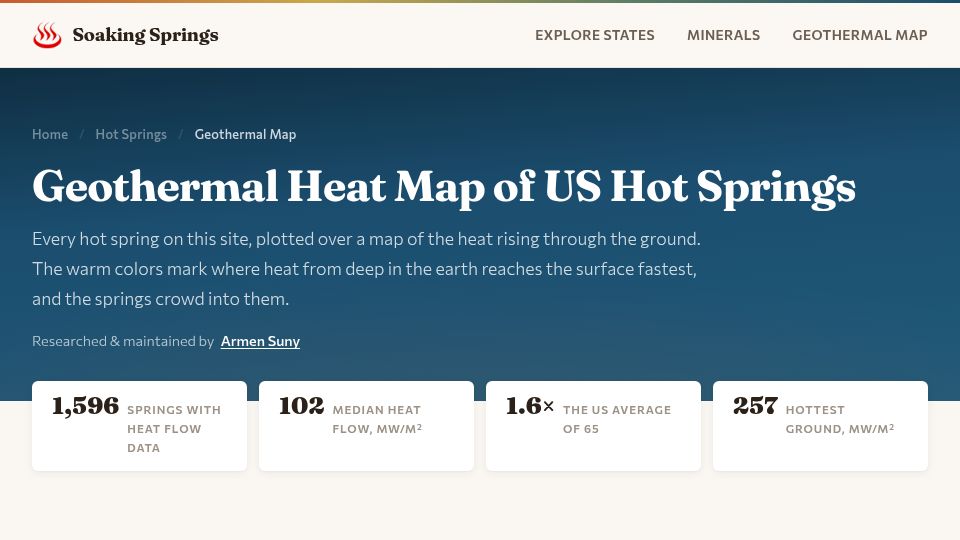Click the Soaking Springs steam logo icon

click(47, 35)
